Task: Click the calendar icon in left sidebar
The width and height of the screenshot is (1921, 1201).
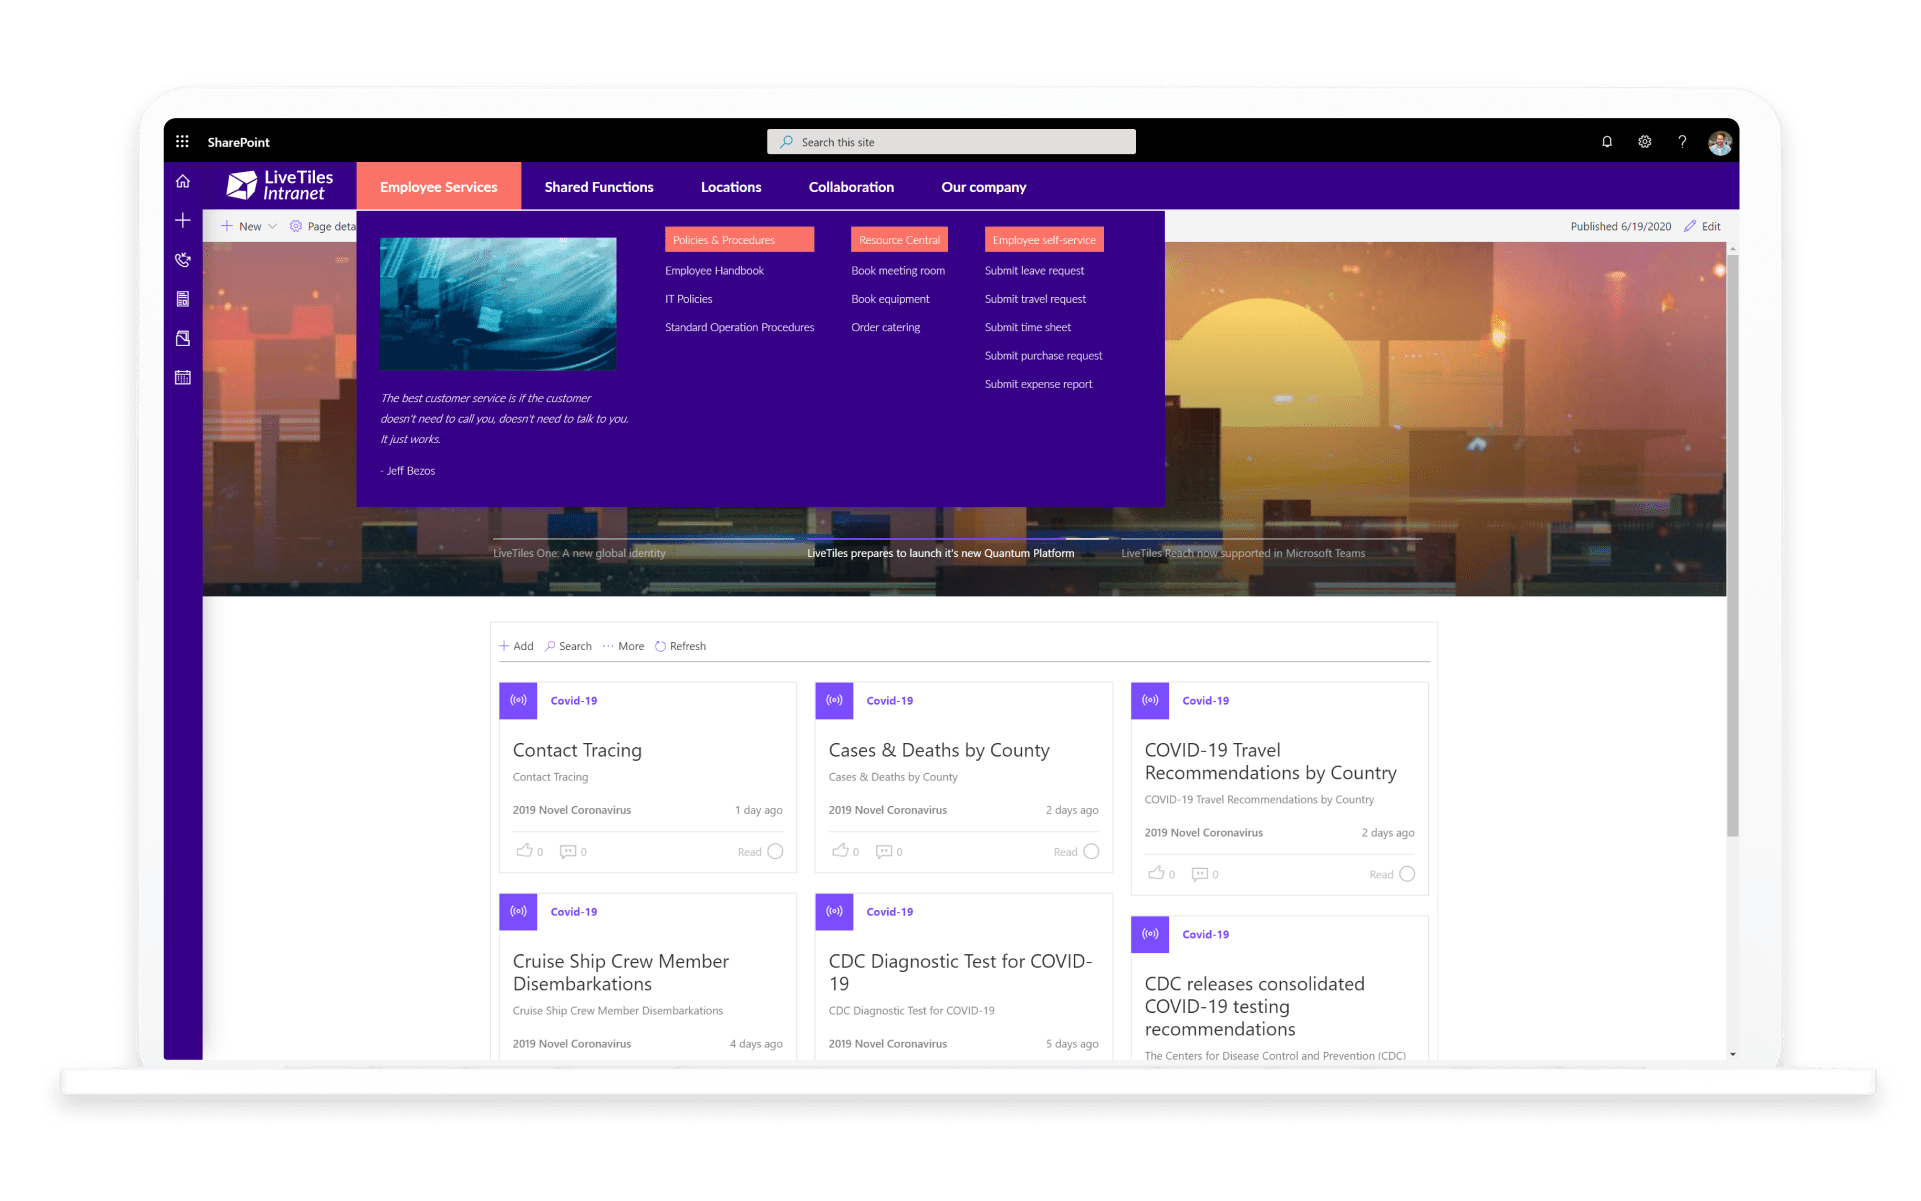Action: [x=182, y=377]
